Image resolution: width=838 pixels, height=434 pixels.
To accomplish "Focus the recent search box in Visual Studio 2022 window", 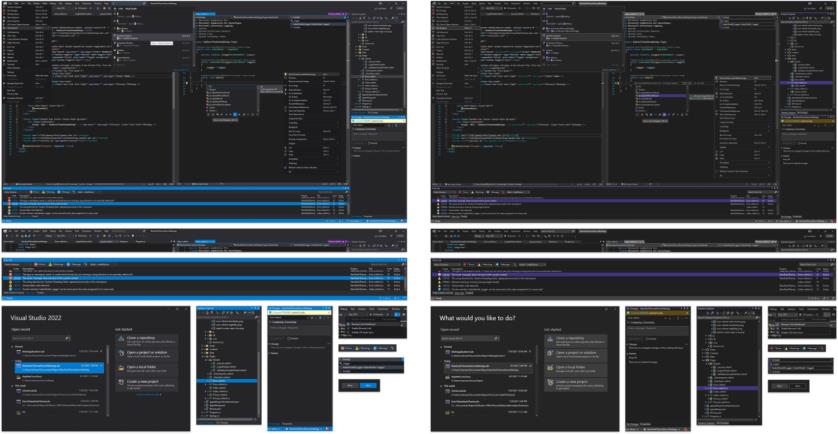I will point(41,338).
